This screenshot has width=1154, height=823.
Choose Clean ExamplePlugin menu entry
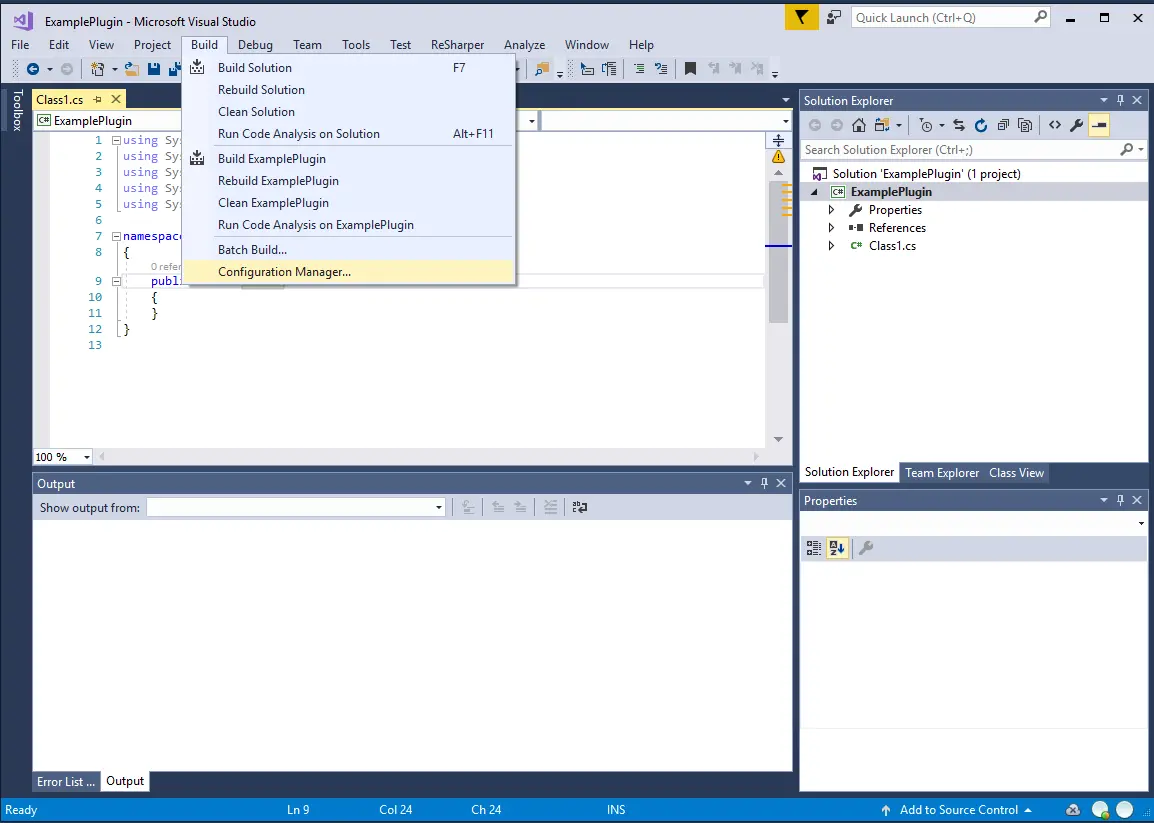(x=347, y=202)
